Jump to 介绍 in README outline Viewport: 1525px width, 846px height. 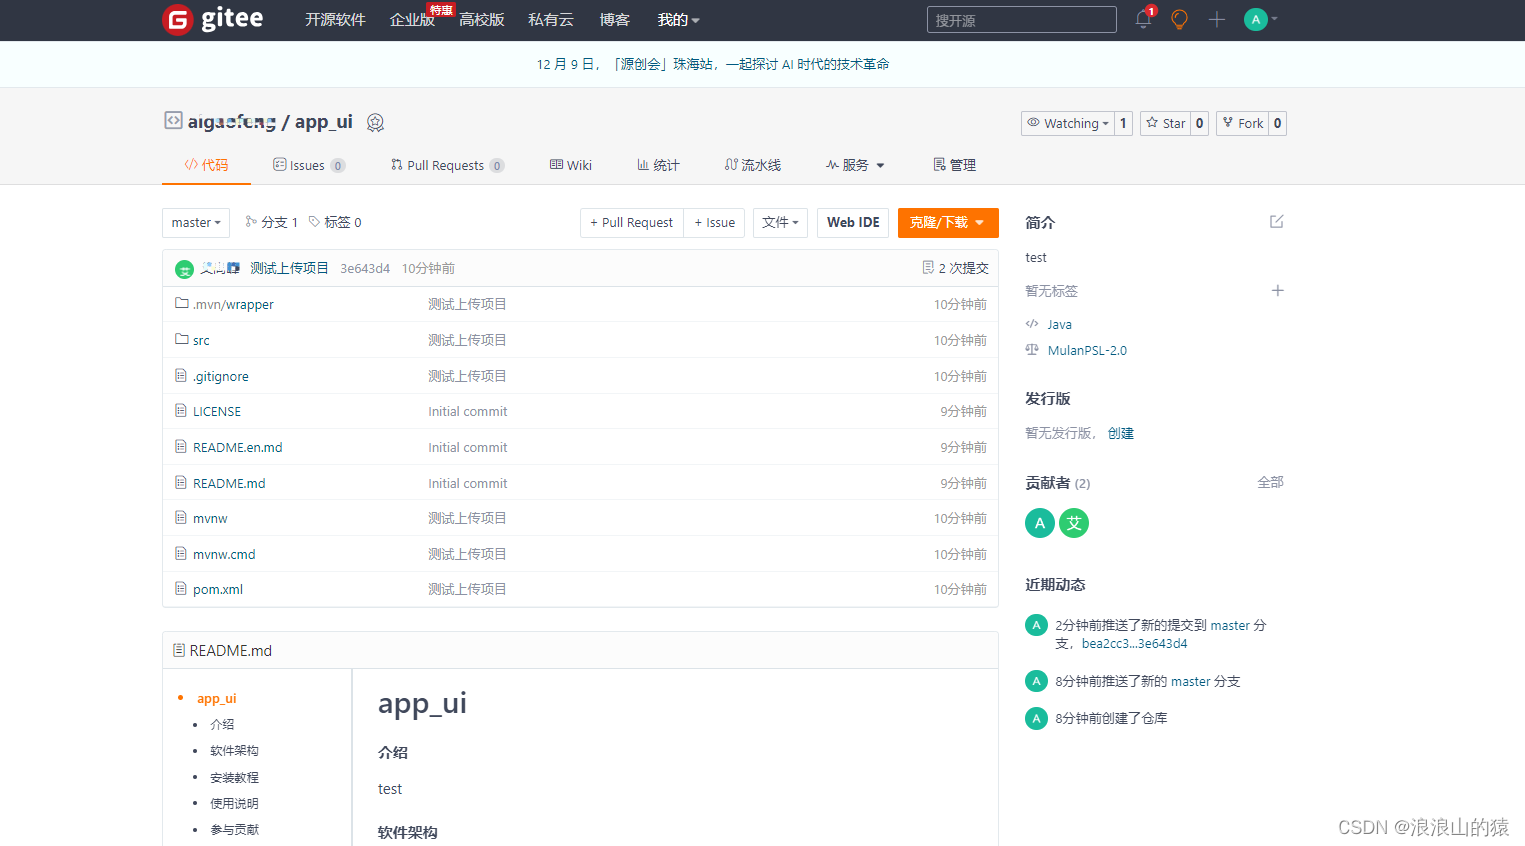click(222, 724)
